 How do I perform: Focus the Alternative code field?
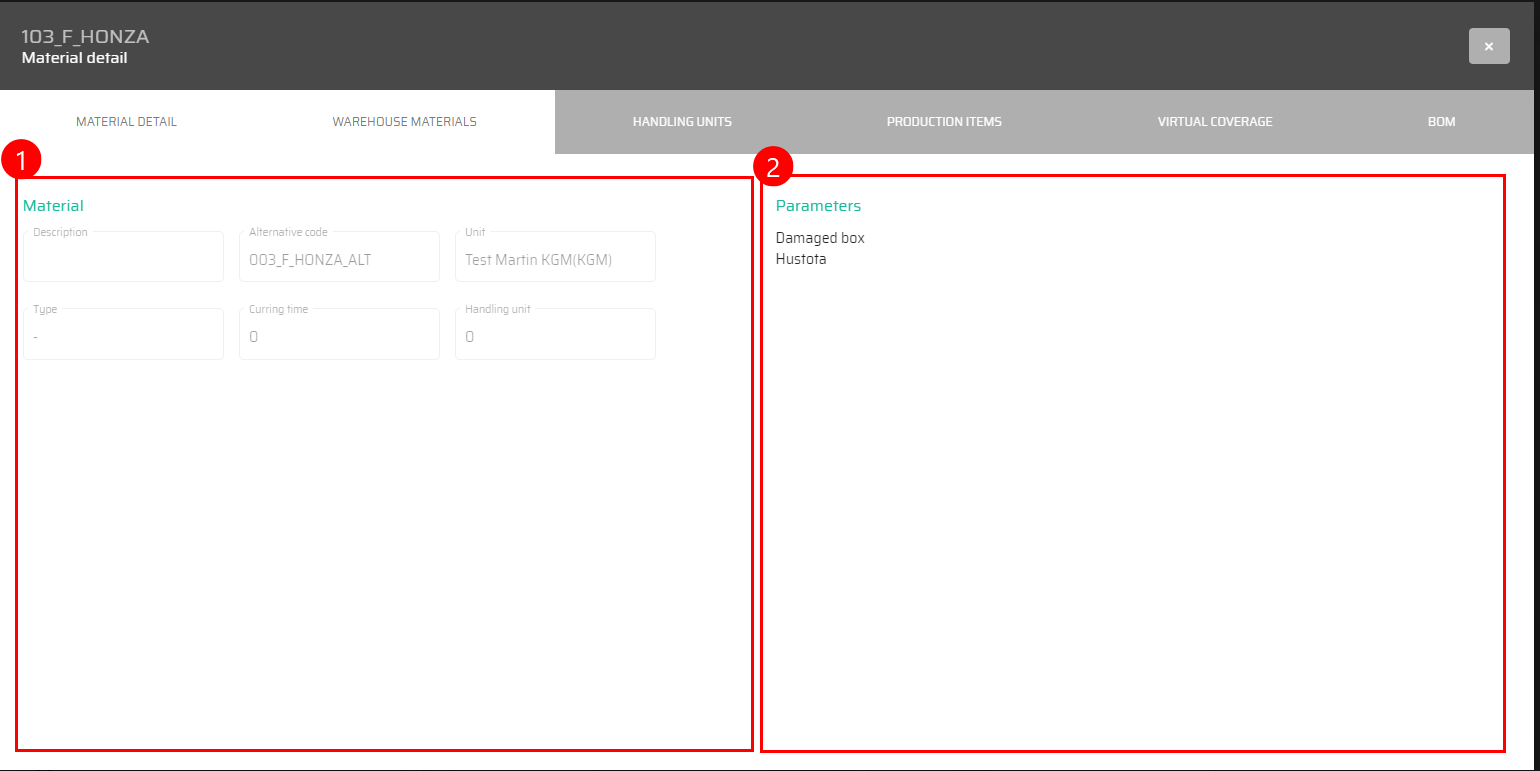coord(339,260)
